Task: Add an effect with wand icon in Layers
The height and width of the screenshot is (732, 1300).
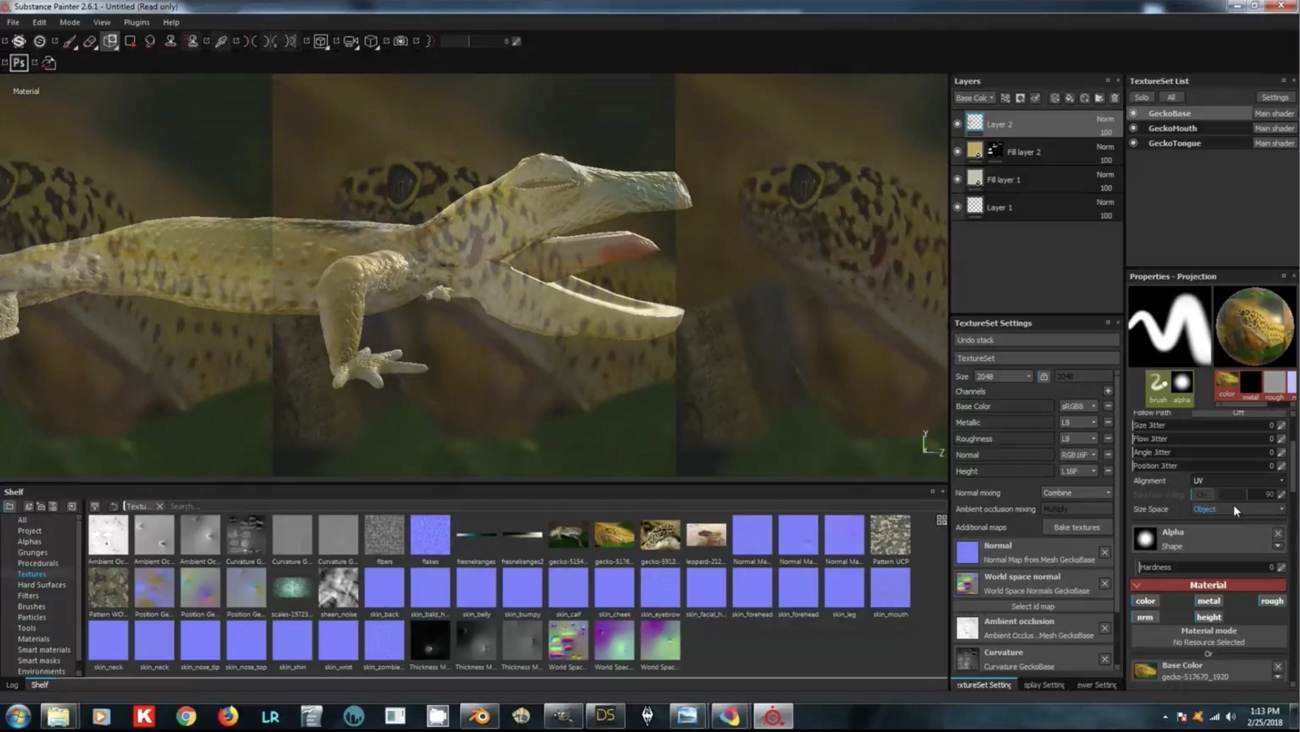Action: (x=1035, y=98)
